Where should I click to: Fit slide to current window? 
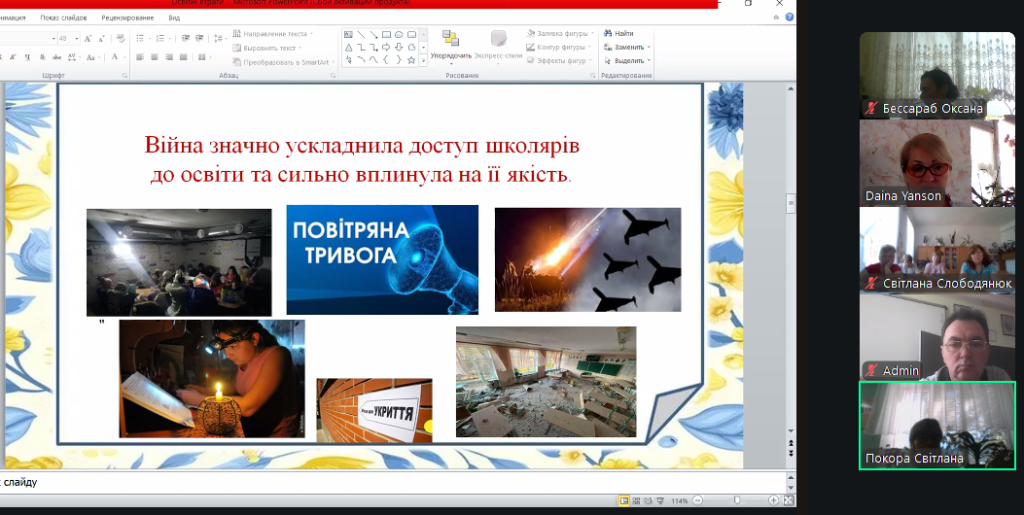tap(788, 500)
